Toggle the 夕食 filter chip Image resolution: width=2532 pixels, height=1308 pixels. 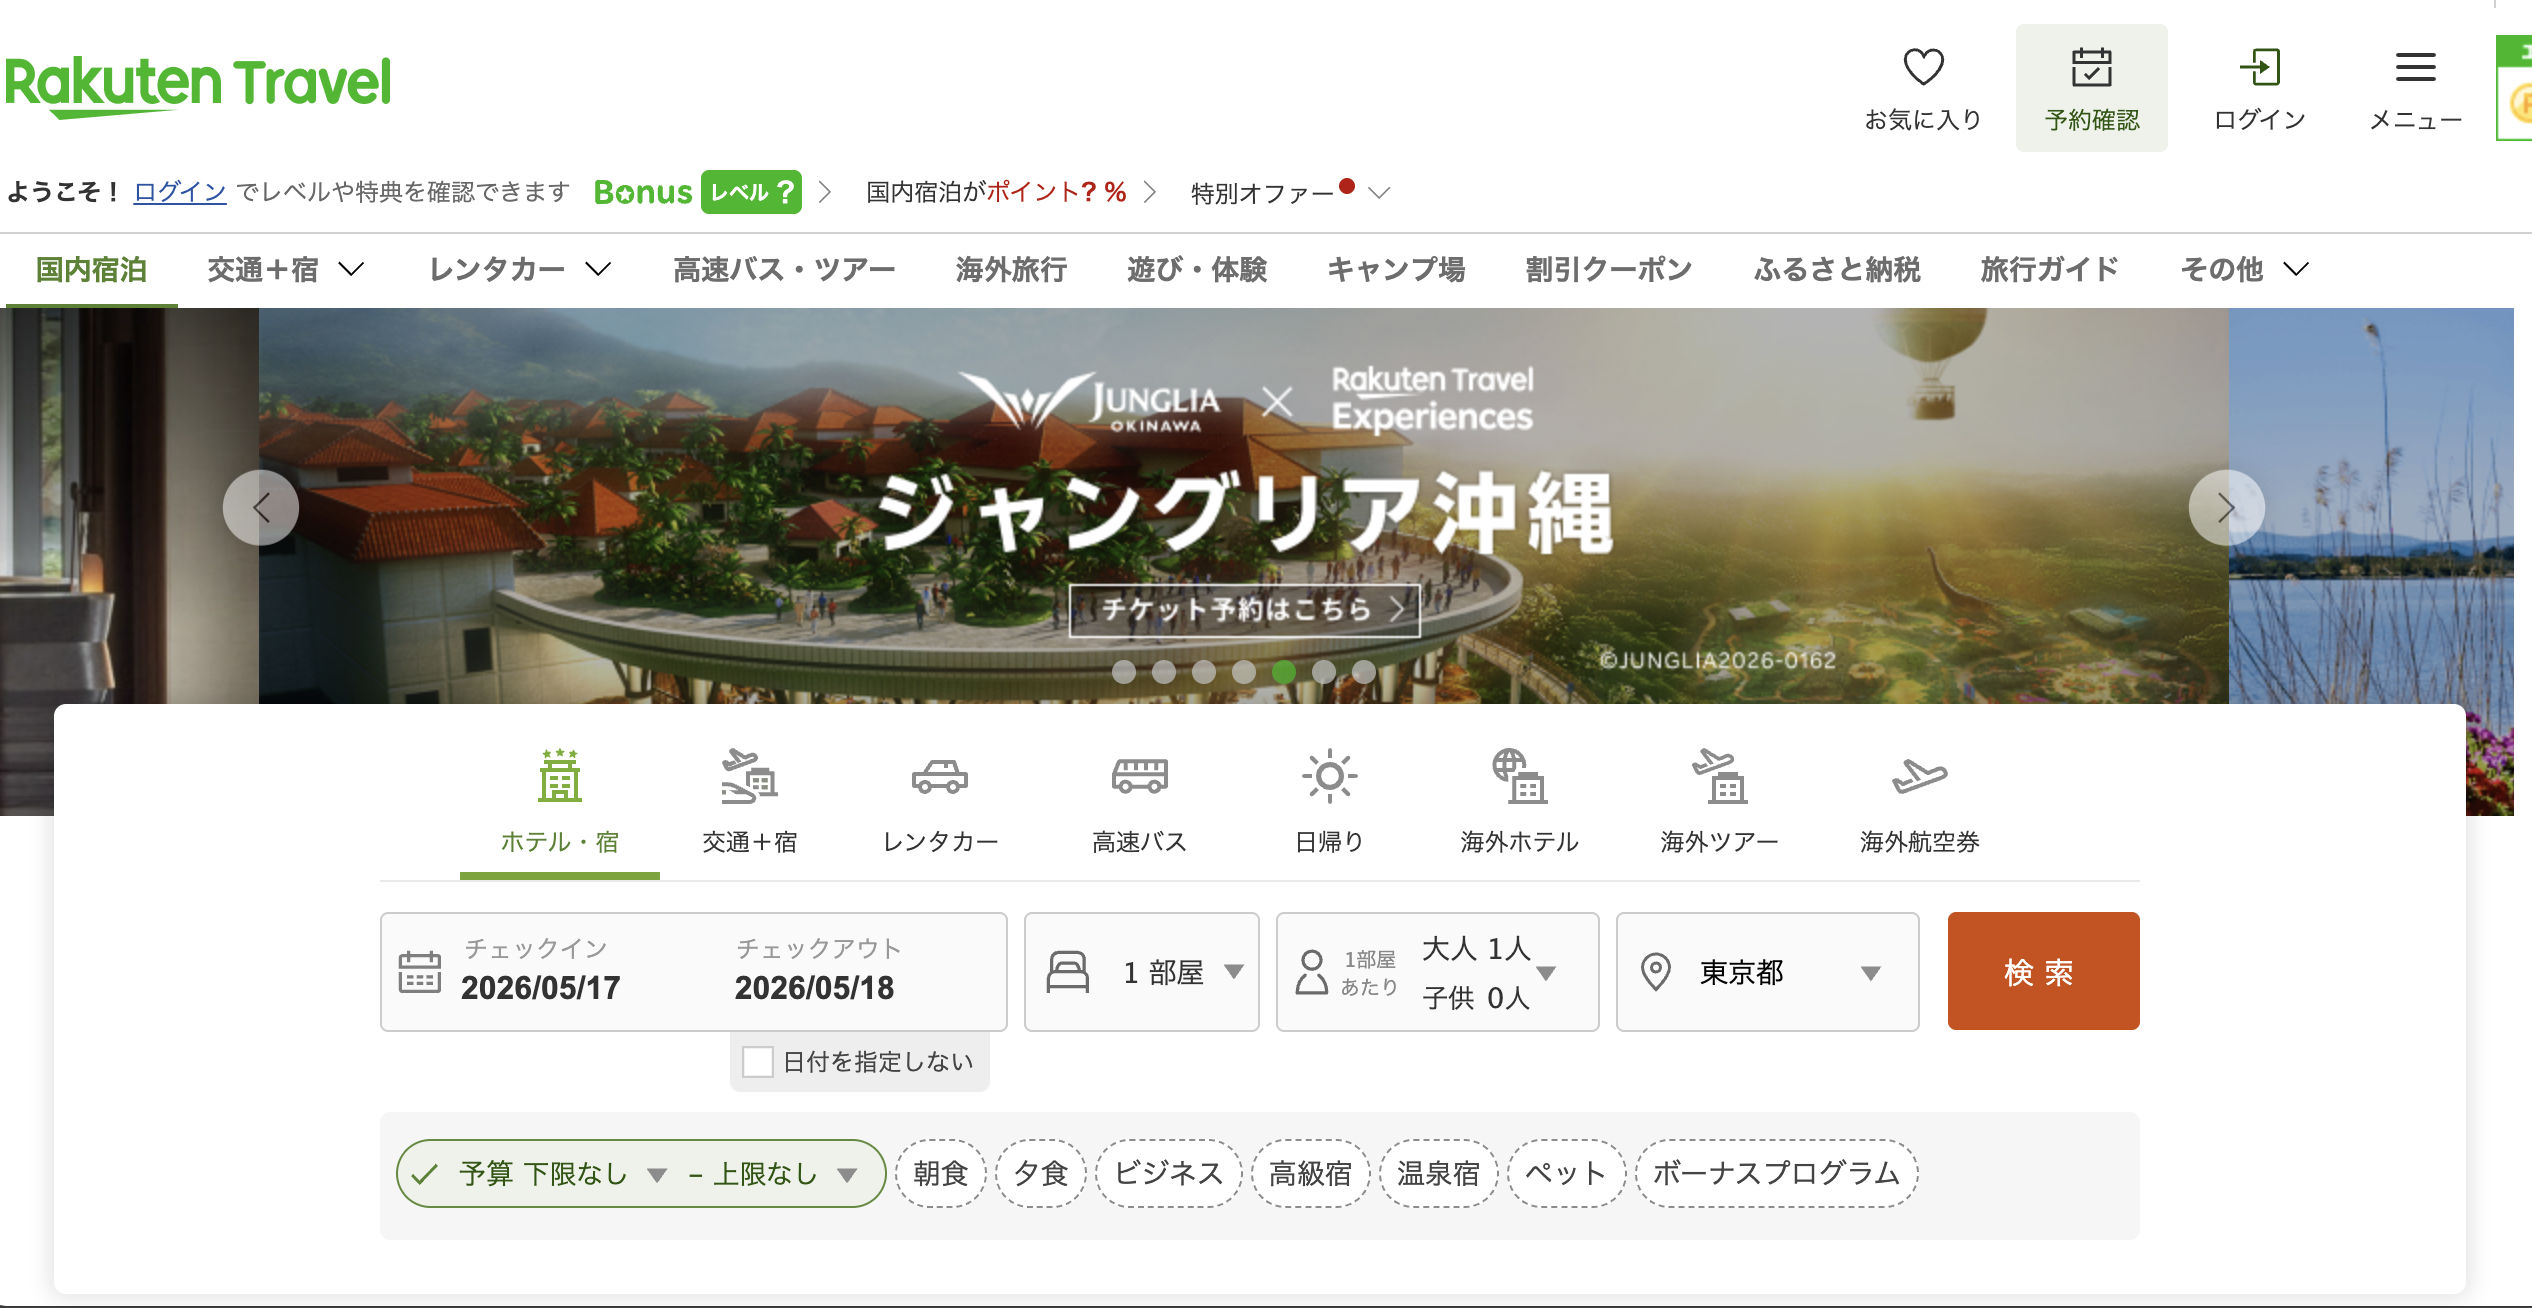pos(1041,1173)
